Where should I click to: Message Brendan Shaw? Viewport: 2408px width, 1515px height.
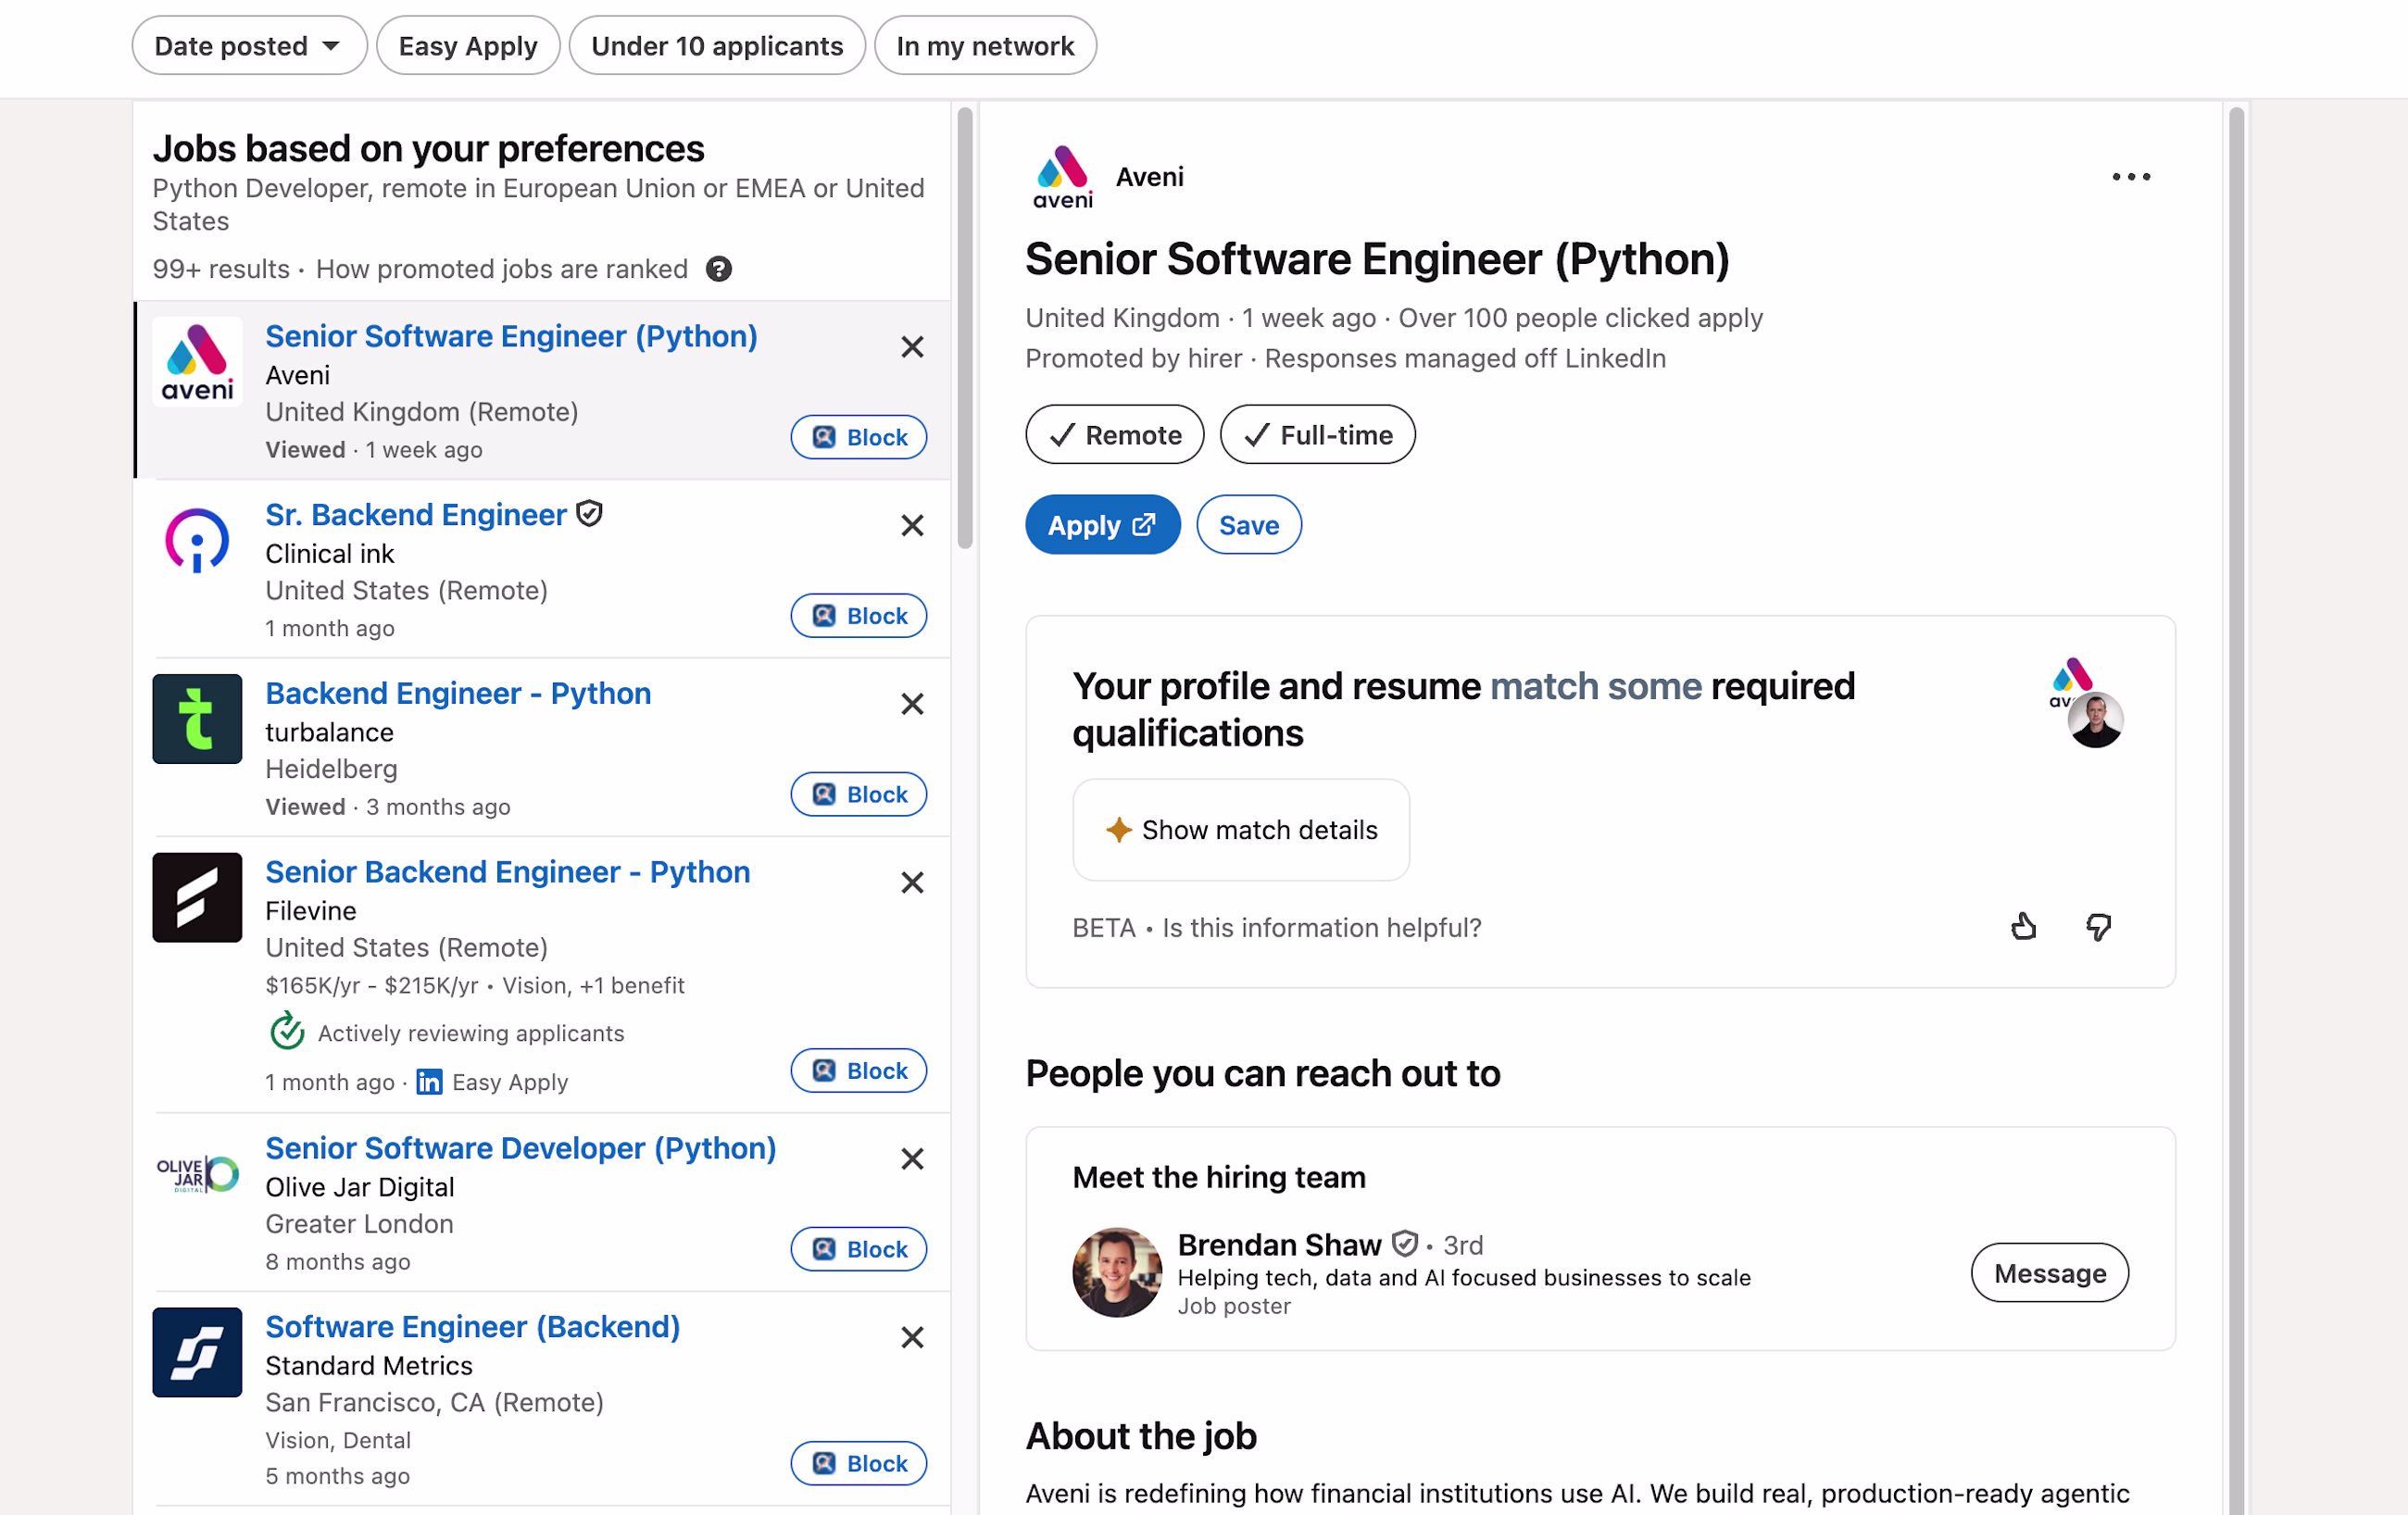(2050, 1273)
